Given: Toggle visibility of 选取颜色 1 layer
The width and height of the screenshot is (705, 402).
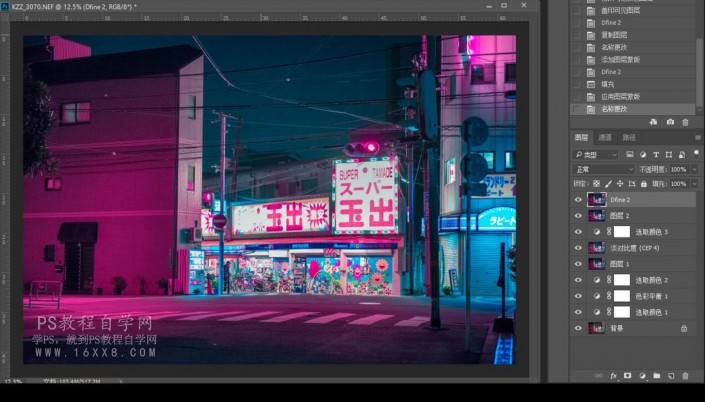Looking at the screenshot, I should [x=578, y=312].
